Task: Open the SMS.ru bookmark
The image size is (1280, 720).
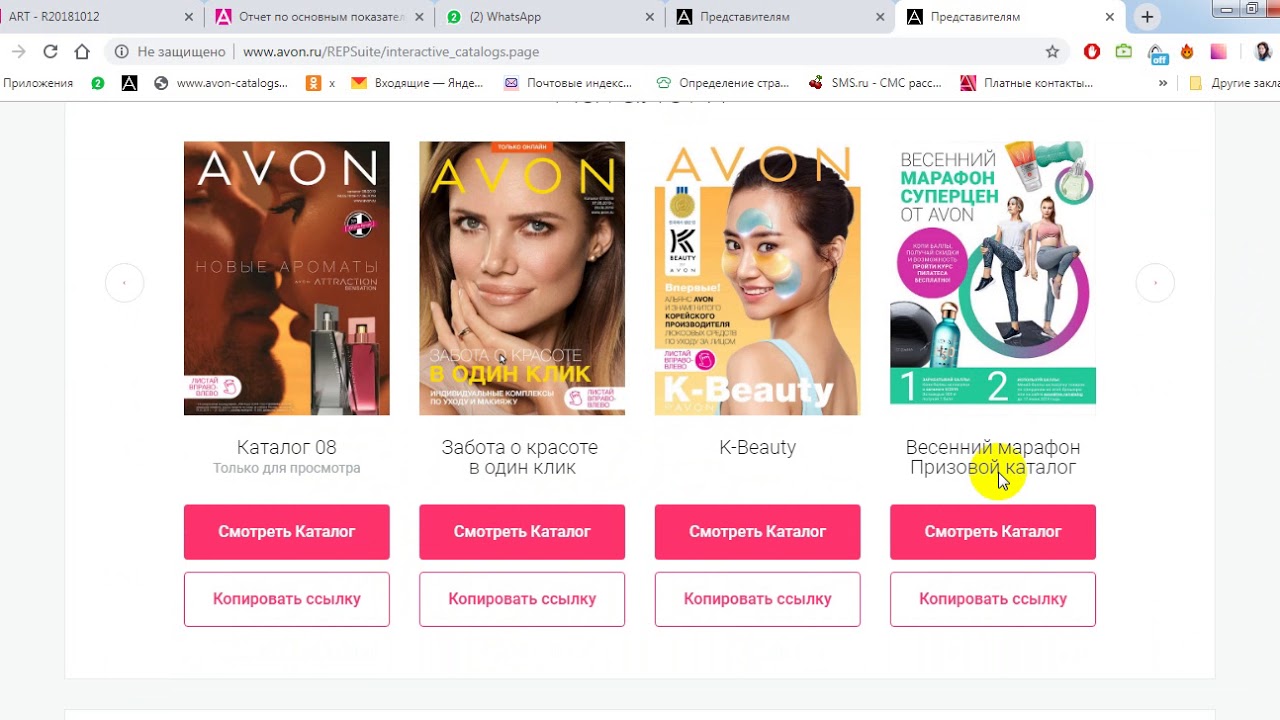Action: point(874,83)
